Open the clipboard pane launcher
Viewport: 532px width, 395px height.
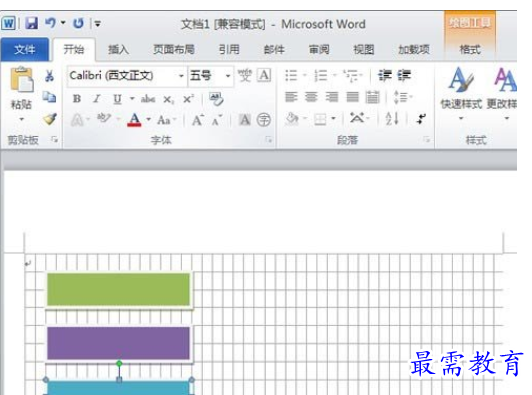tap(54, 139)
